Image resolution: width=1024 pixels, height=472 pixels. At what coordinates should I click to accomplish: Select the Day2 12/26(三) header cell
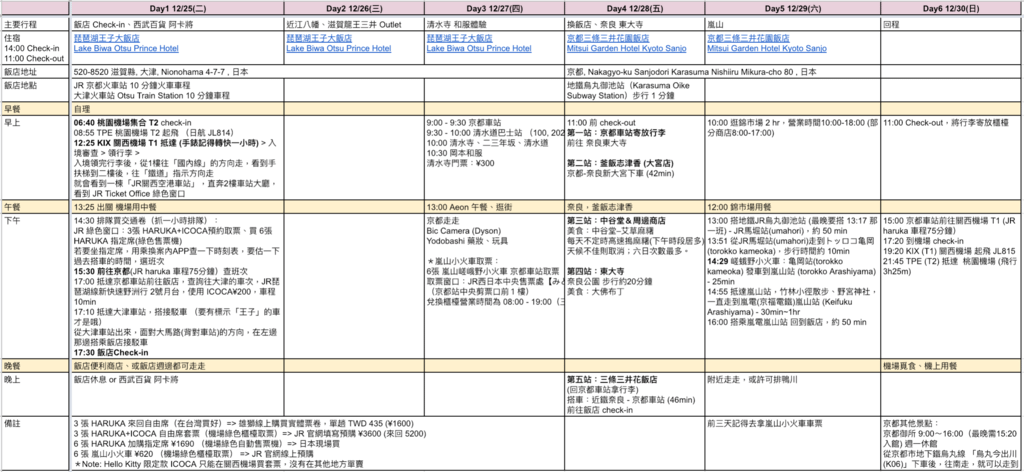[x=354, y=8]
